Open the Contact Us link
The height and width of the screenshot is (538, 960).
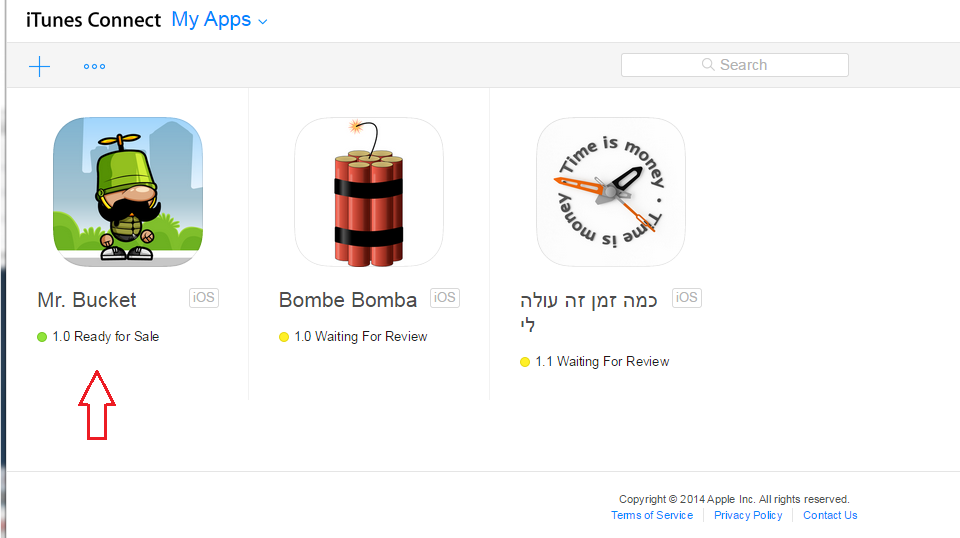[x=830, y=515]
